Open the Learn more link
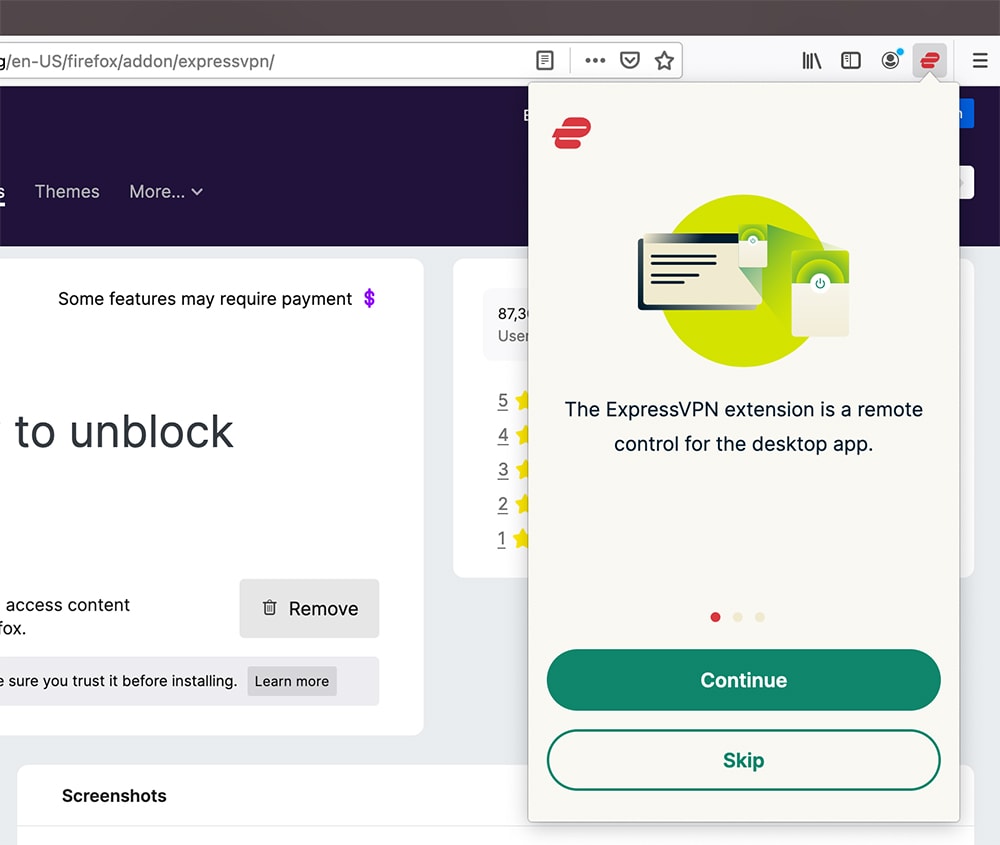Screen dimensions: 1000x845 point(292,681)
